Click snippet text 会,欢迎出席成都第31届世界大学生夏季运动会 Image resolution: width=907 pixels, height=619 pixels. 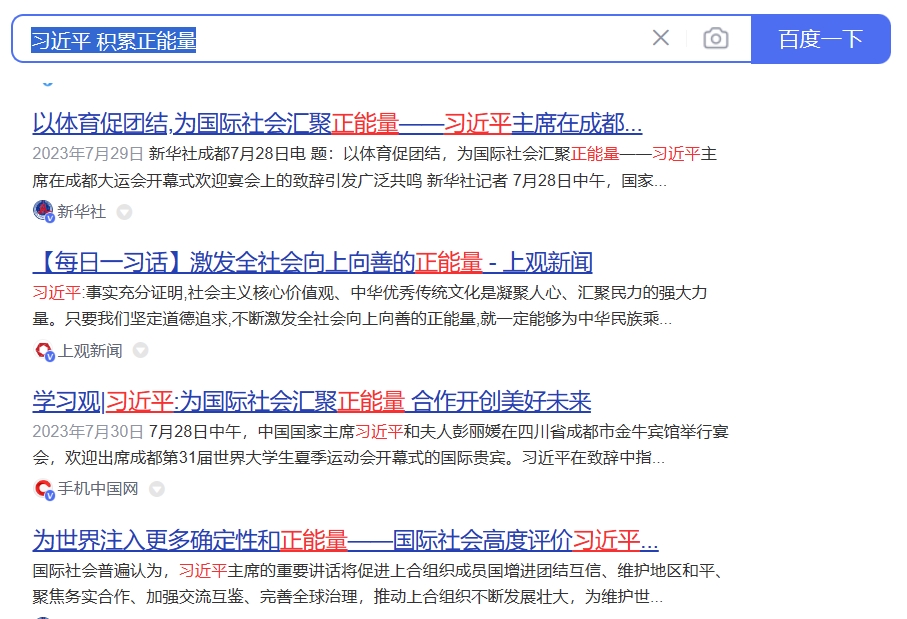(x=202, y=458)
